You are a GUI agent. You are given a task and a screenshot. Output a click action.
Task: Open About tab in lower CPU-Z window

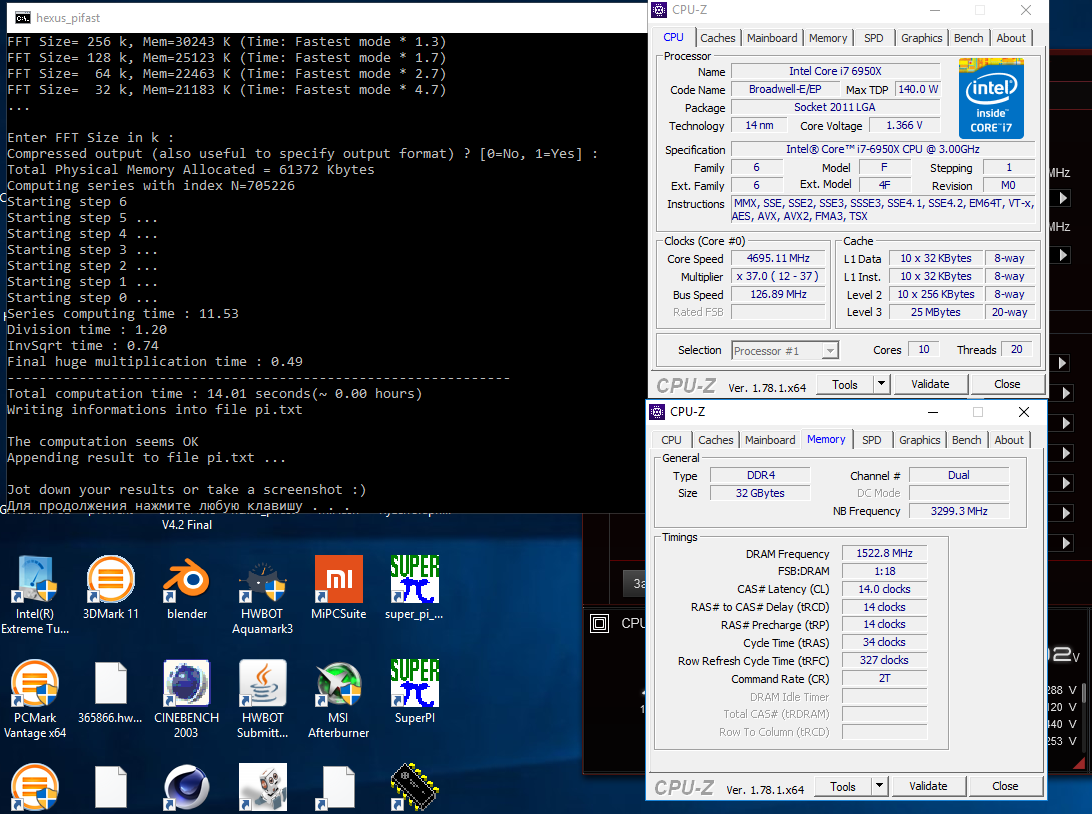(1008, 440)
